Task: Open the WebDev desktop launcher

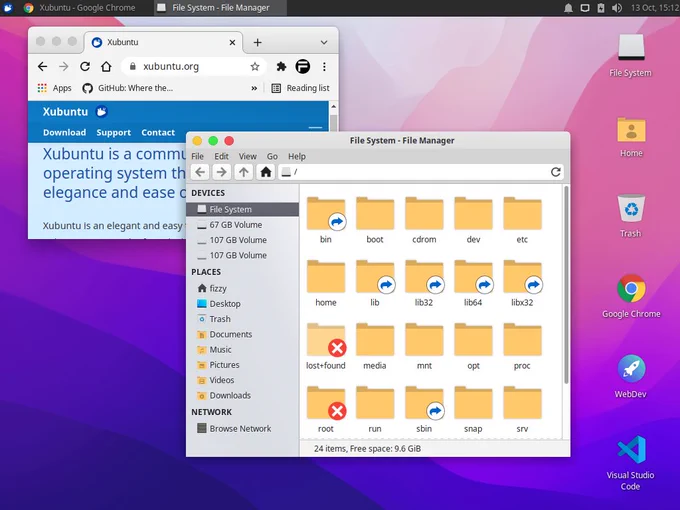Action: [631, 376]
